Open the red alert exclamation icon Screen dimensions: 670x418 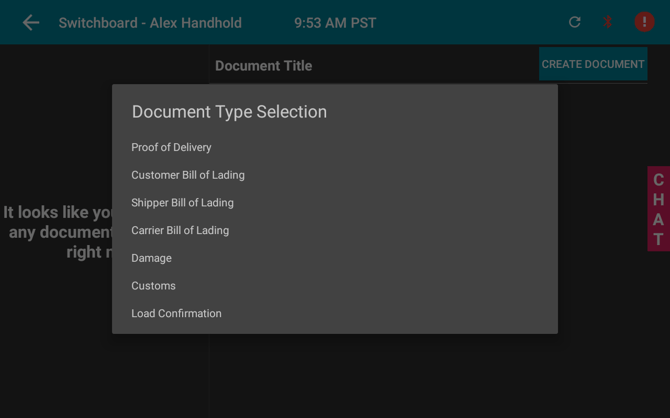click(x=644, y=22)
